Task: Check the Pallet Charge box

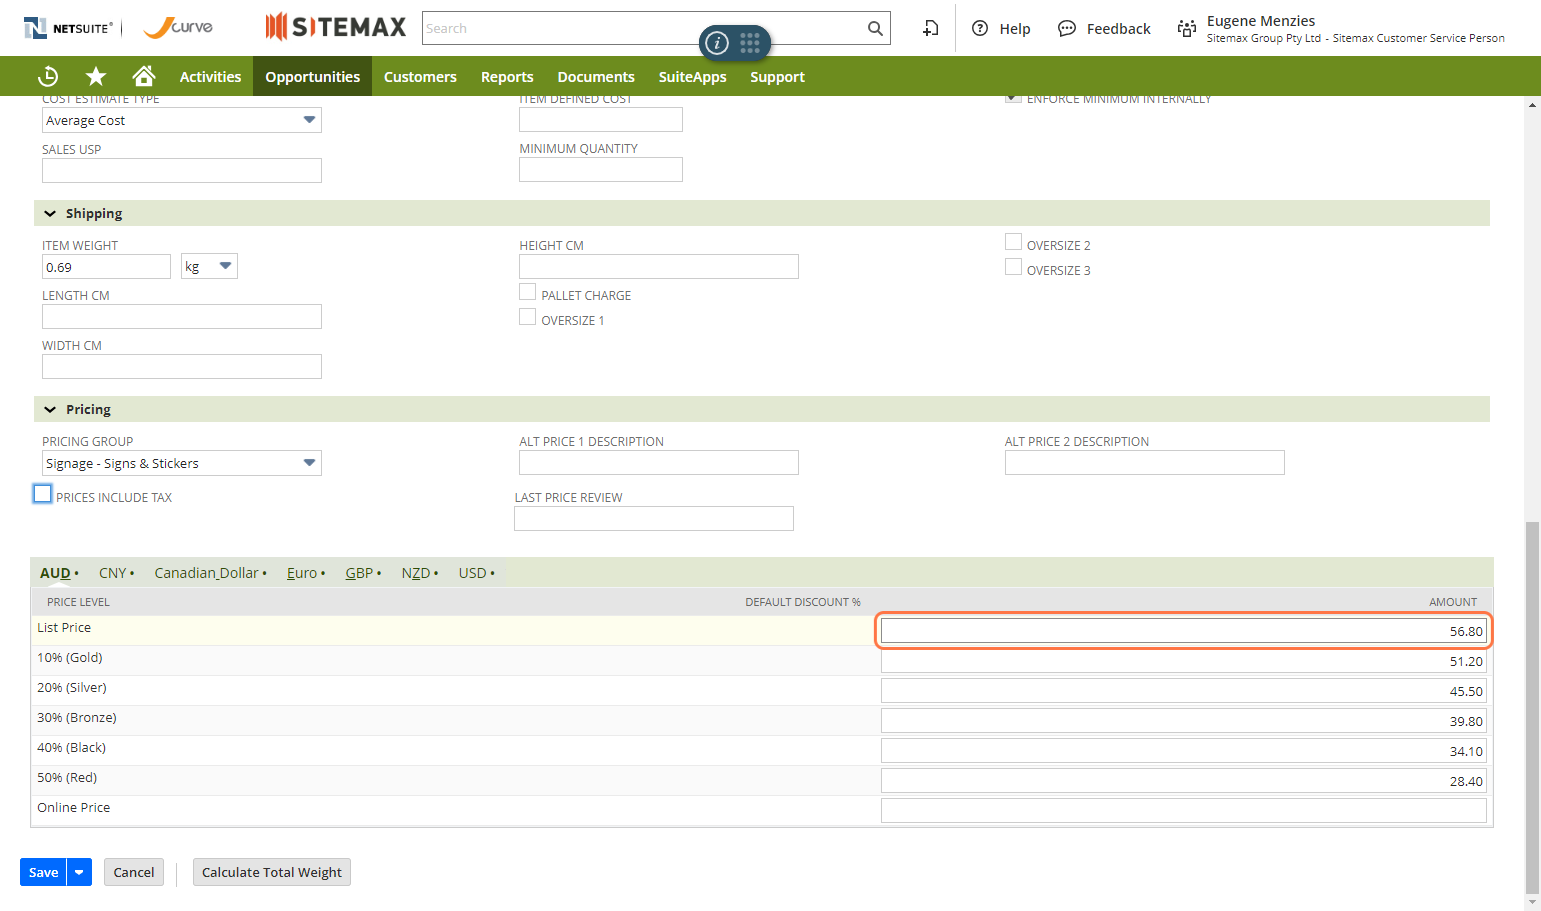Action: coord(528,292)
